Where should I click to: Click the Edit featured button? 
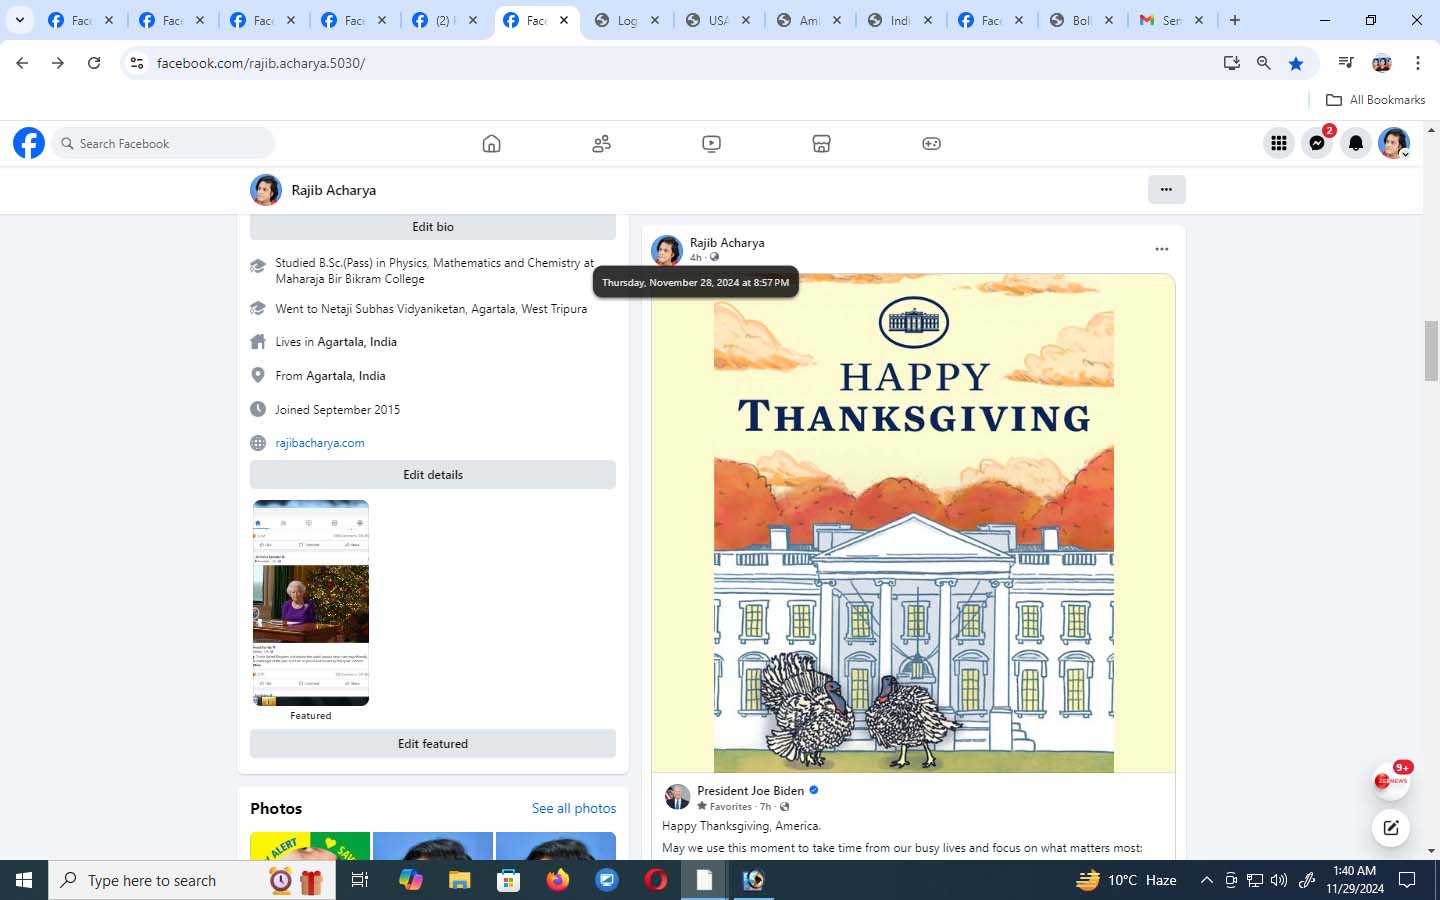[433, 744]
